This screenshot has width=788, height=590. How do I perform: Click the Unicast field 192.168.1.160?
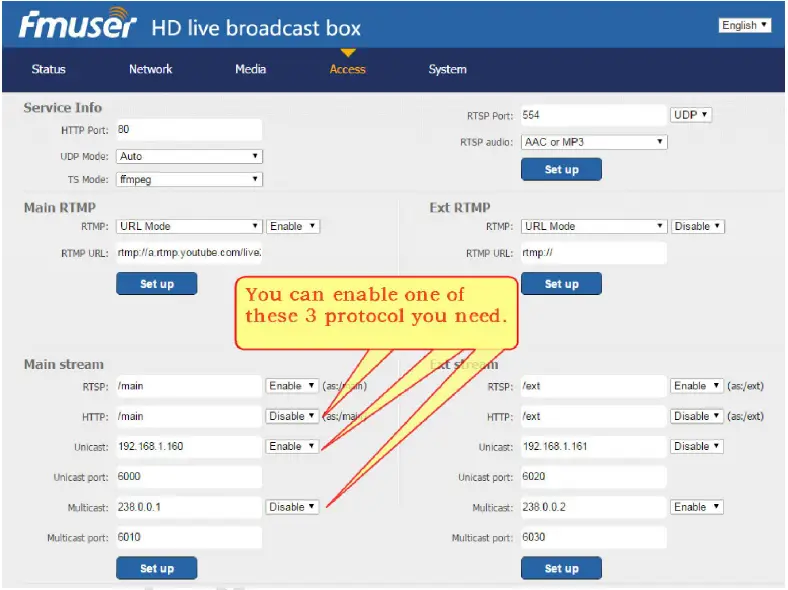click(189, 446)
